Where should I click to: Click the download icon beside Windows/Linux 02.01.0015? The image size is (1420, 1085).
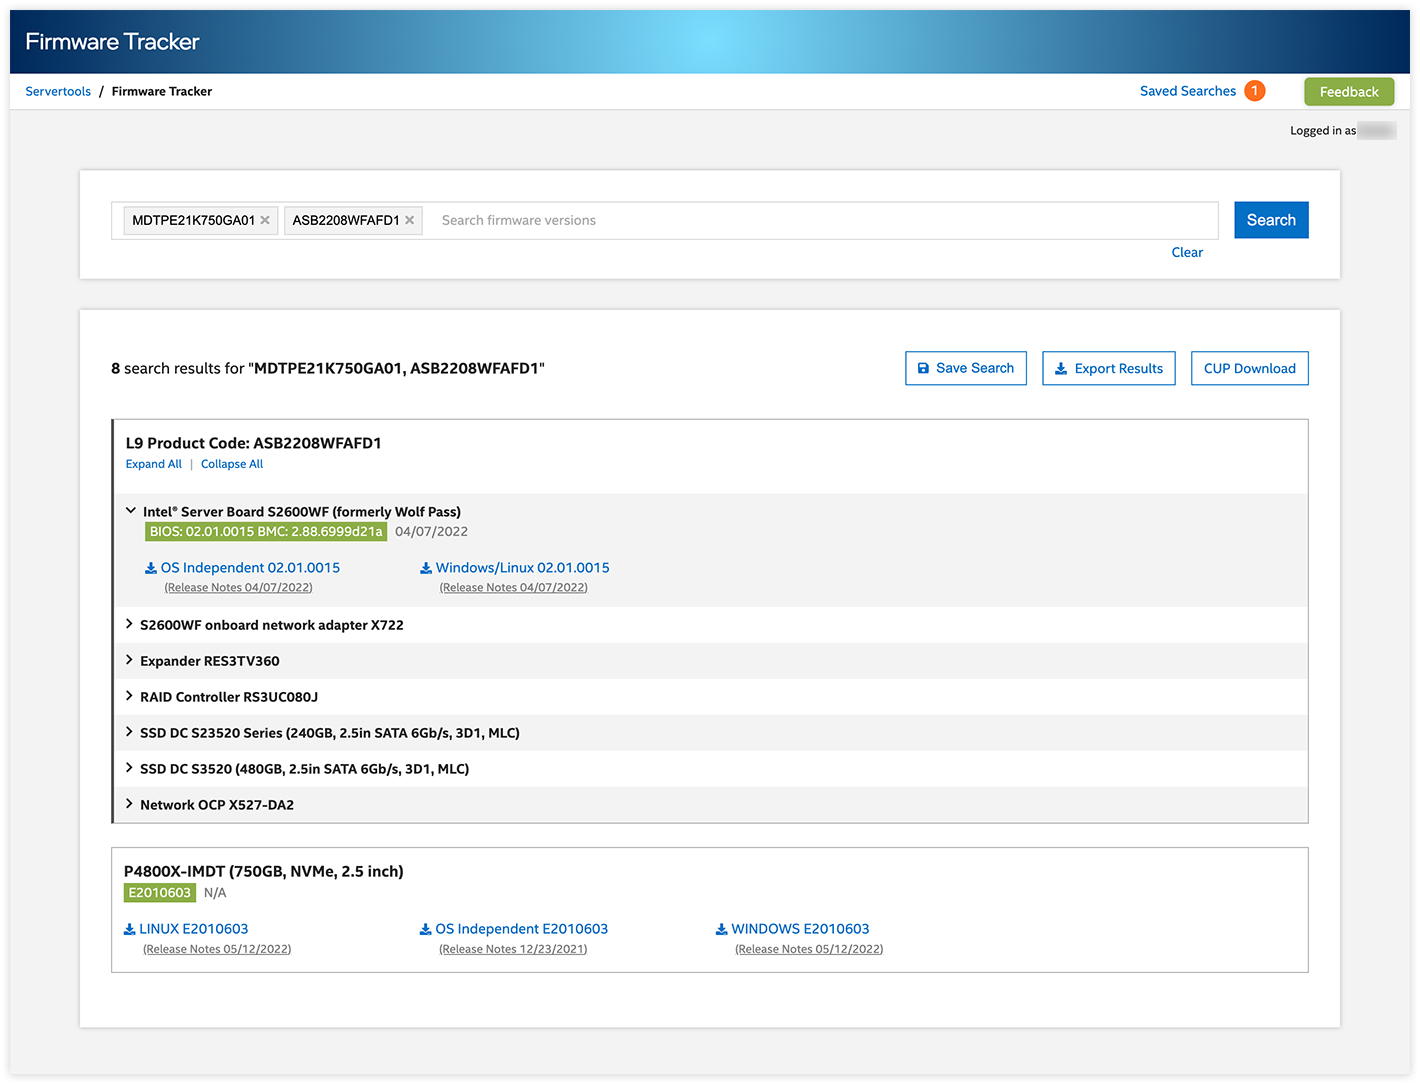[x=426, y=568]
